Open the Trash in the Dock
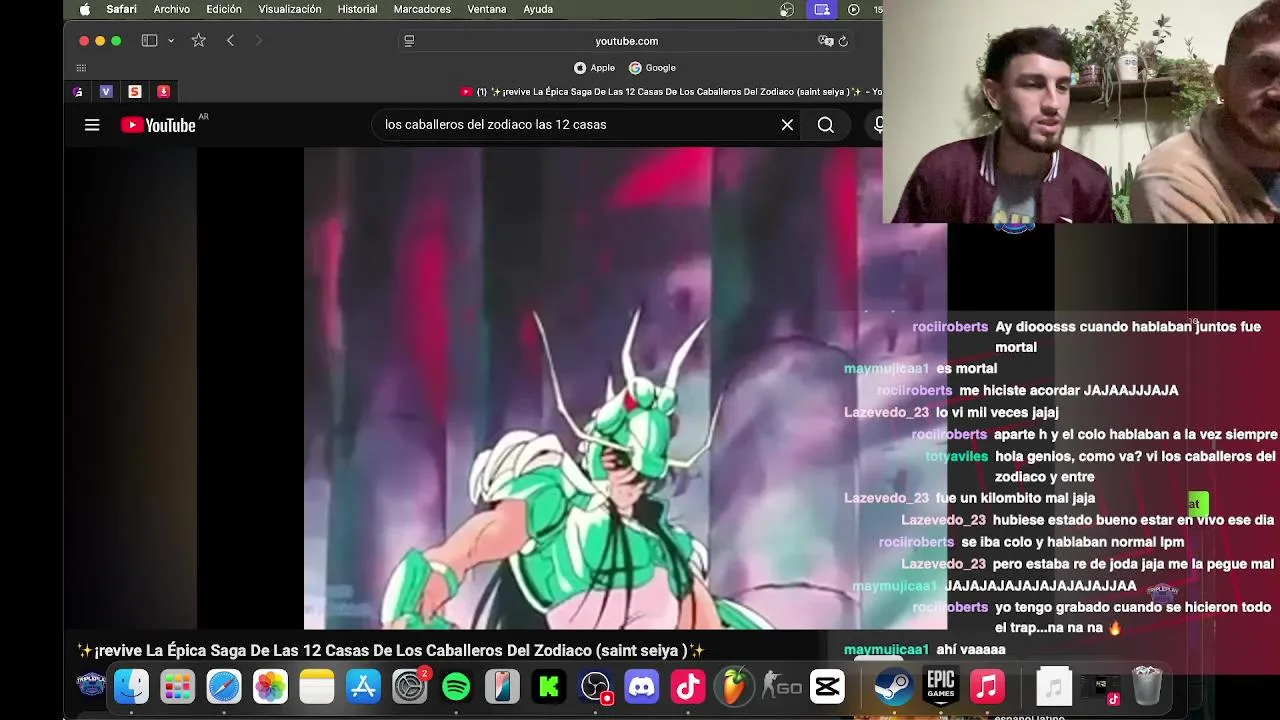 pyautogui.click(x=1147, y=686)
